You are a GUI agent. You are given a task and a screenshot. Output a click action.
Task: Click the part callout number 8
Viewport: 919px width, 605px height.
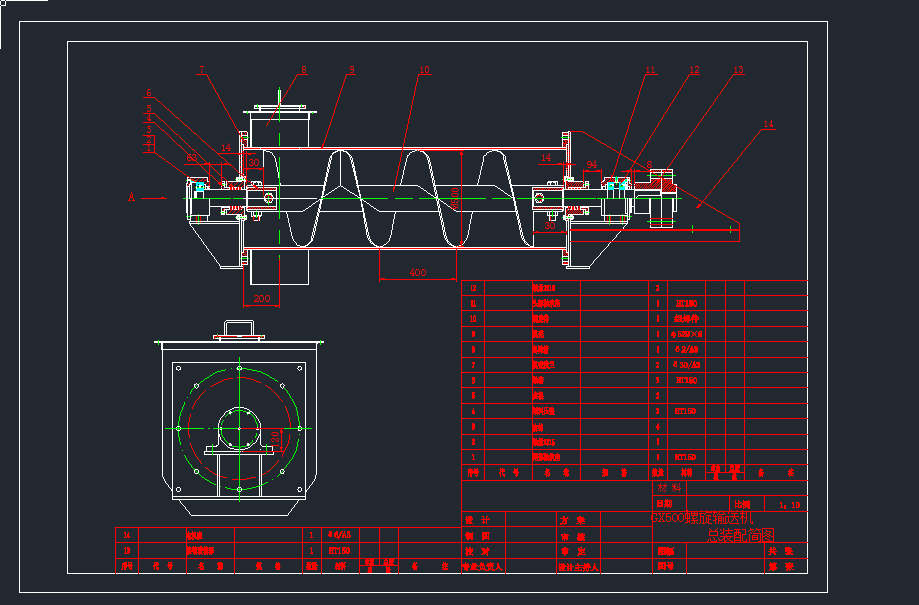coord(304,71)
